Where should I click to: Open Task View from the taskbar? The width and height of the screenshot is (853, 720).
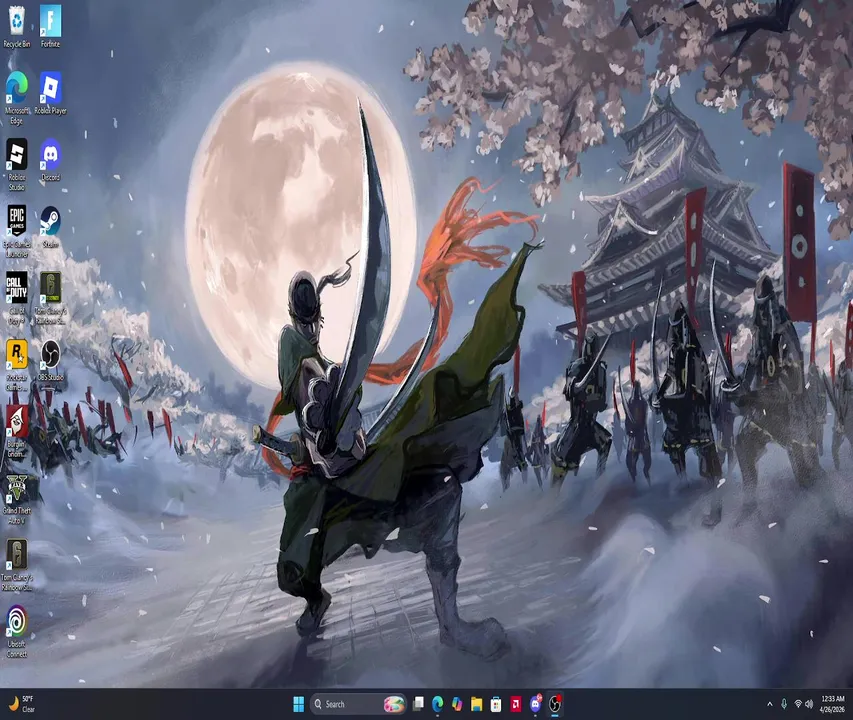click(x=418, y=704)
